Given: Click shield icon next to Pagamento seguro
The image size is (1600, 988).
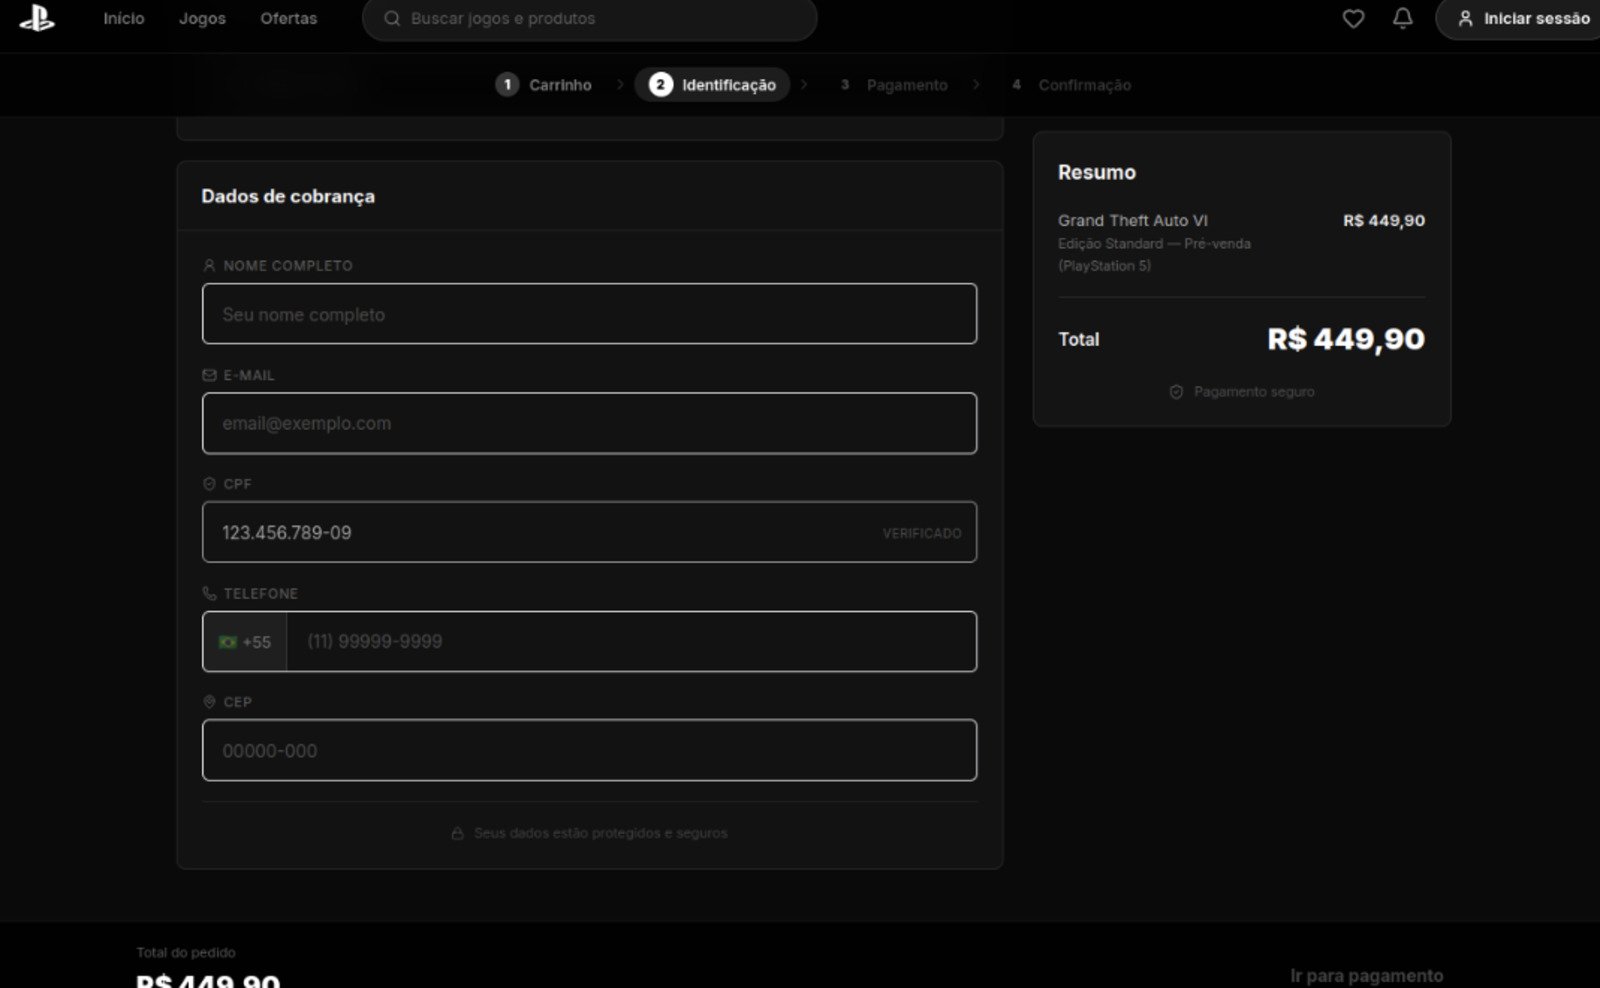Looking at the screenshot, I should (1176, 392).
